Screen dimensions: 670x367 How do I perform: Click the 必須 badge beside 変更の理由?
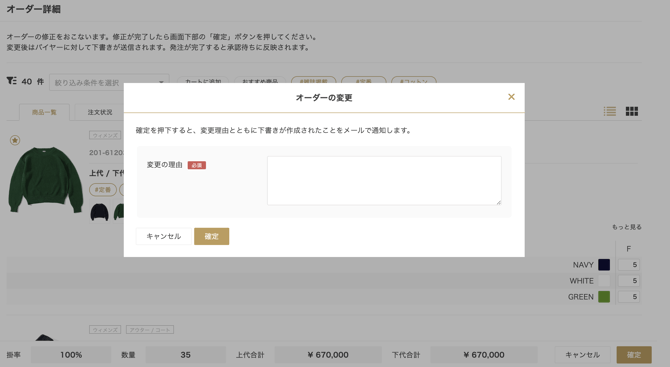[197, 165]
